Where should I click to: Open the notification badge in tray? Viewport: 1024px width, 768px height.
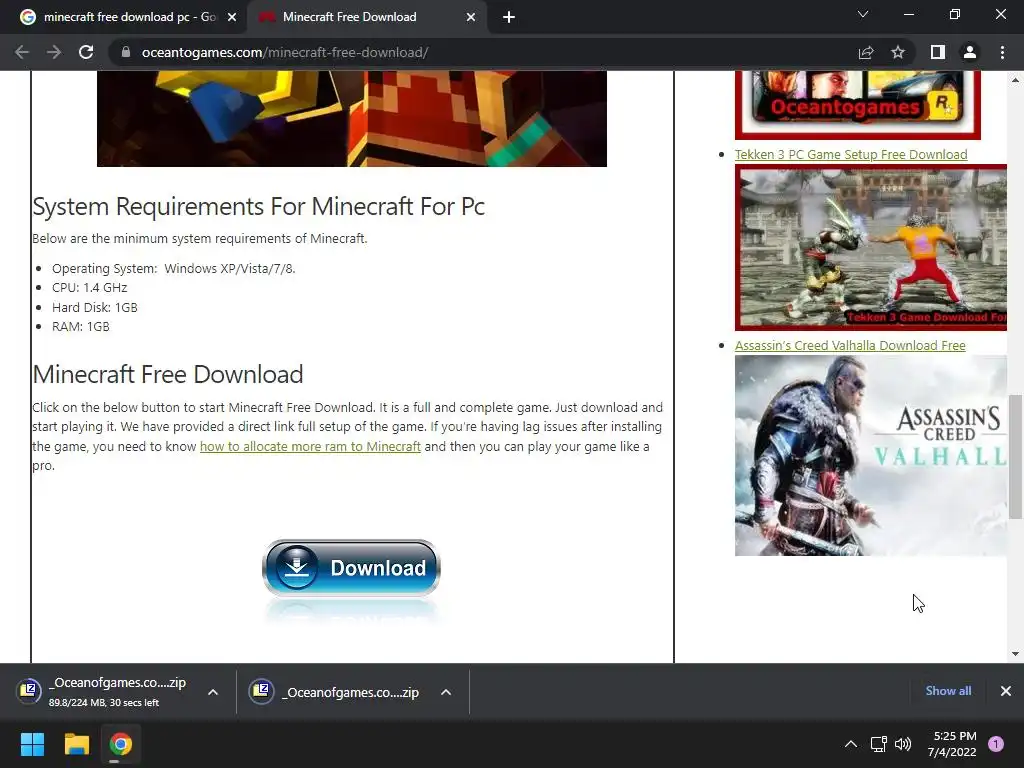pos(996,744)
